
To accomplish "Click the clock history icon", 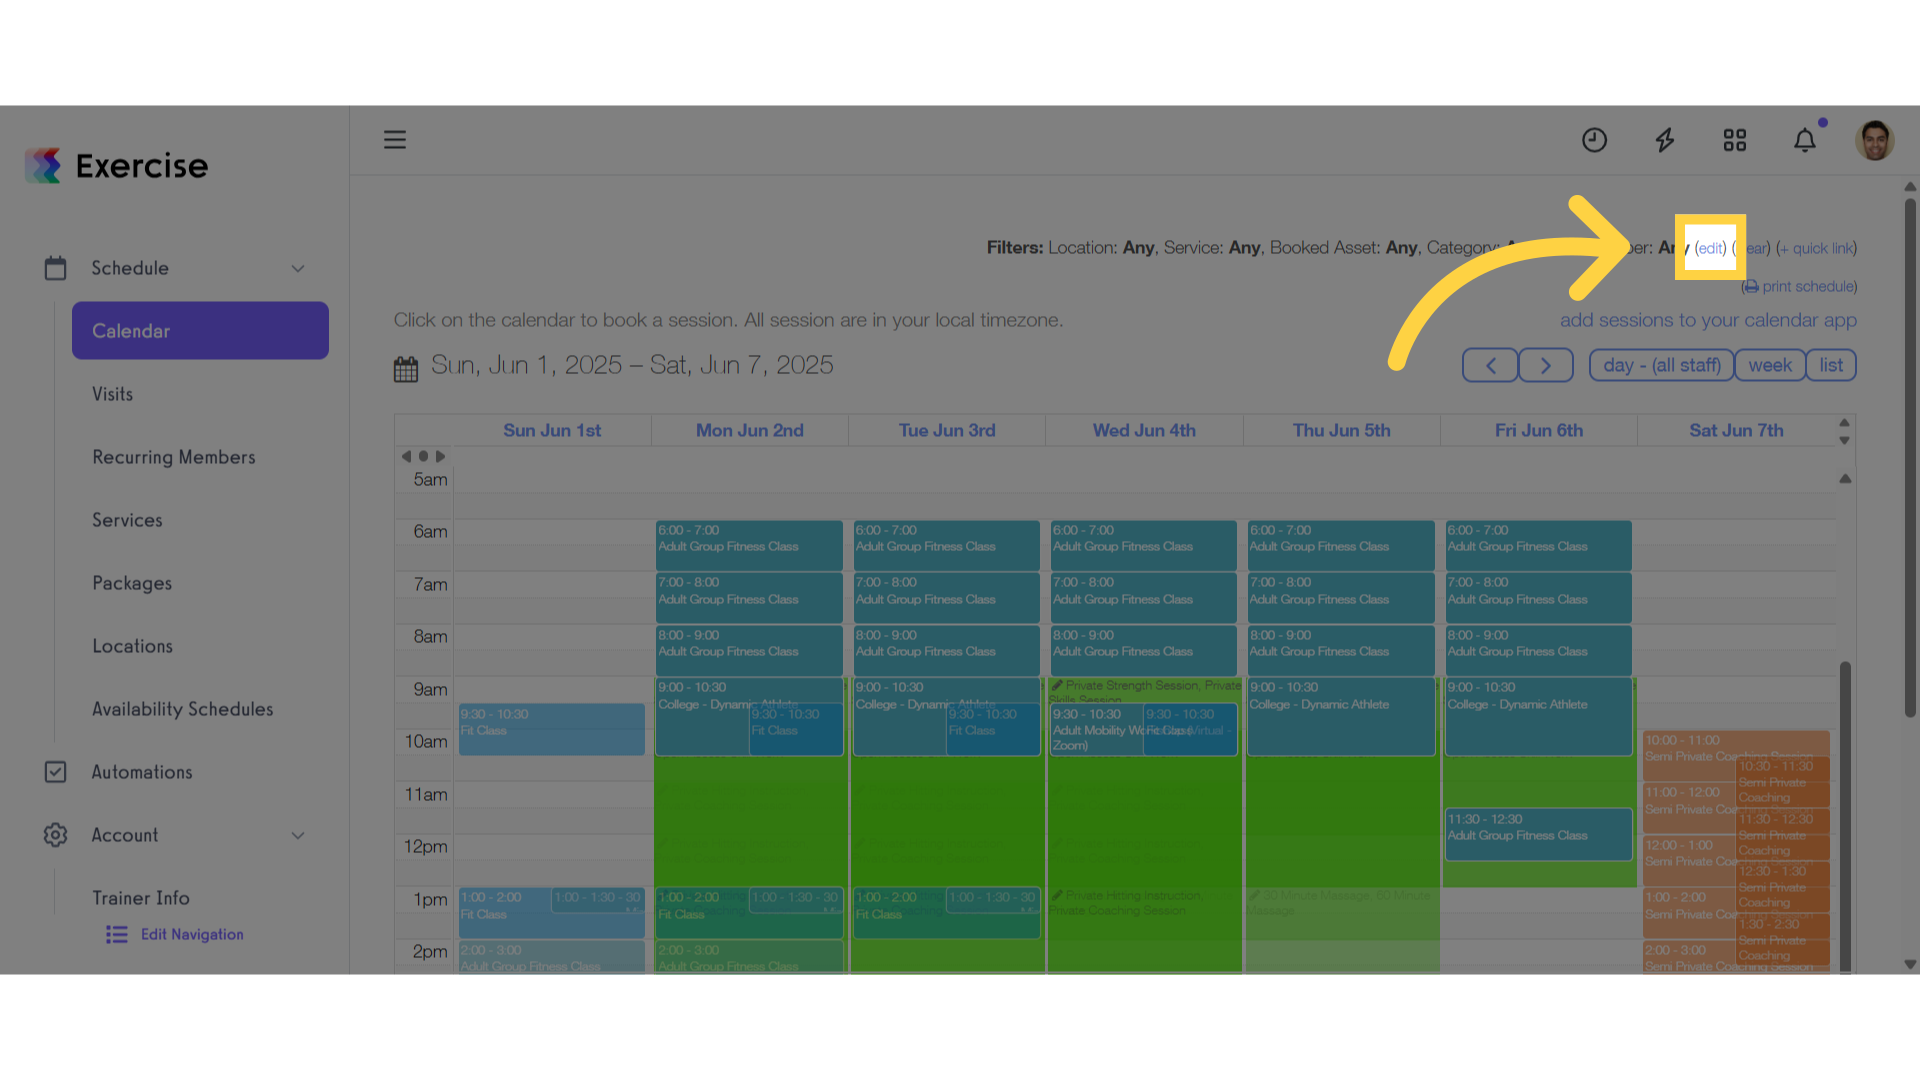I will point(1594,140).
